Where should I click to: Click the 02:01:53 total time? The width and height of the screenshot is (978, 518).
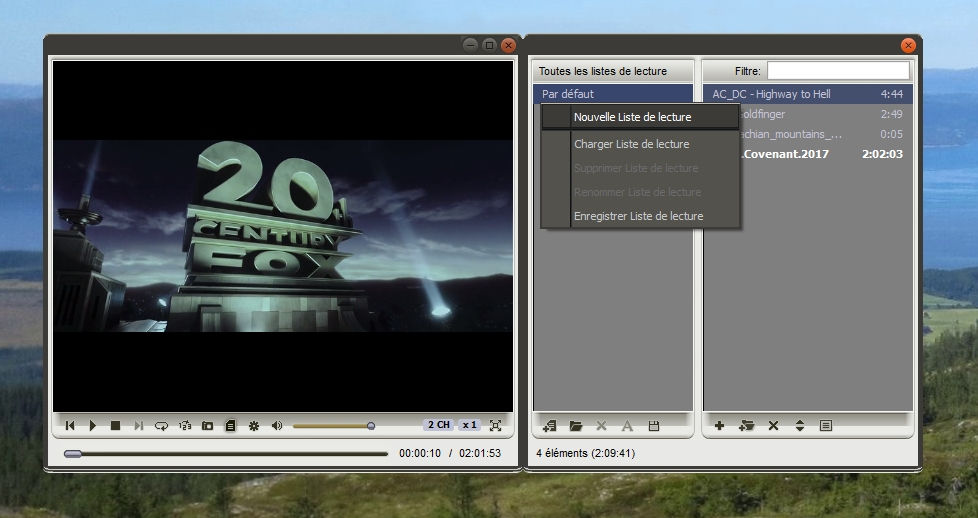pos(480,454)
